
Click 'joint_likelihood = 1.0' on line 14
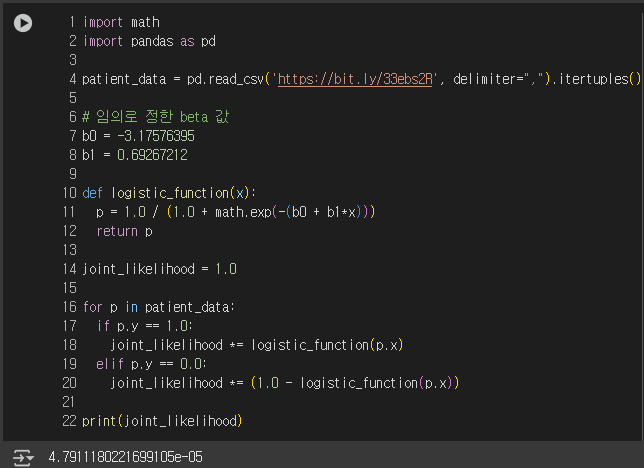[x=159, y=269]
